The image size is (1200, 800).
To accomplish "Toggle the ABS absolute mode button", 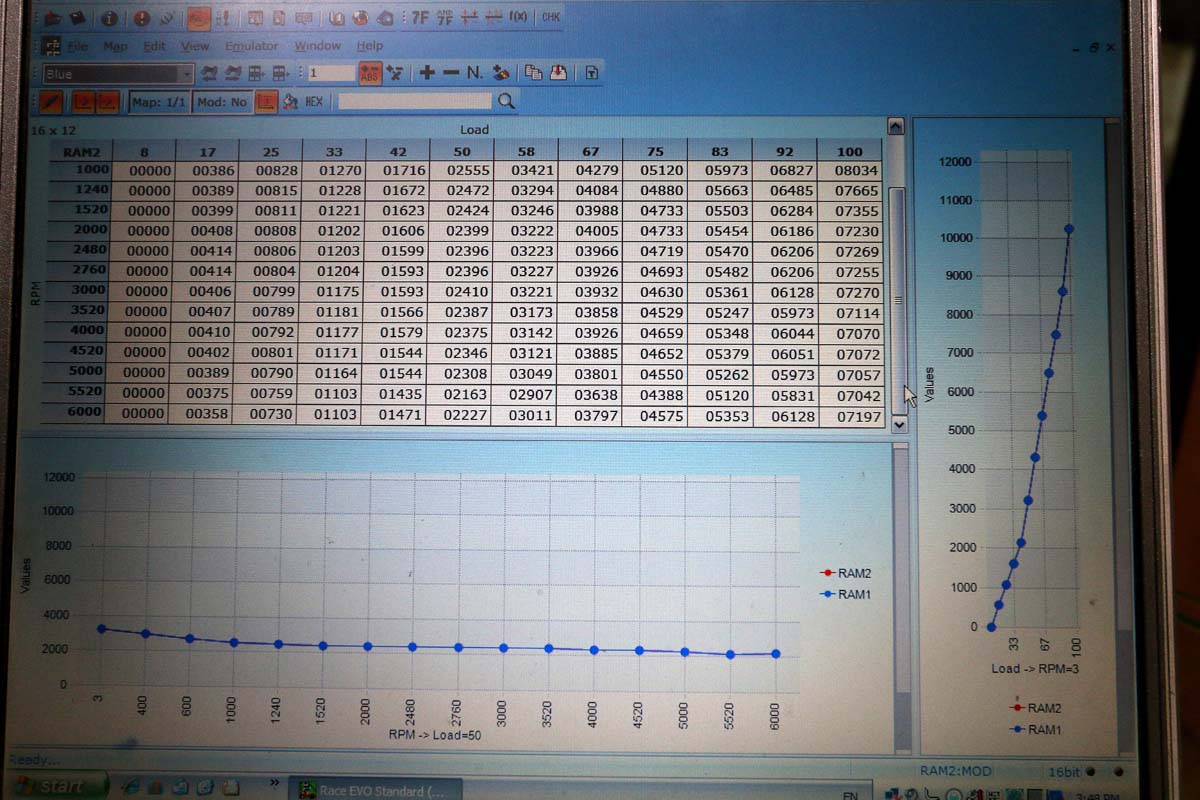I will (x=370, y=73).
